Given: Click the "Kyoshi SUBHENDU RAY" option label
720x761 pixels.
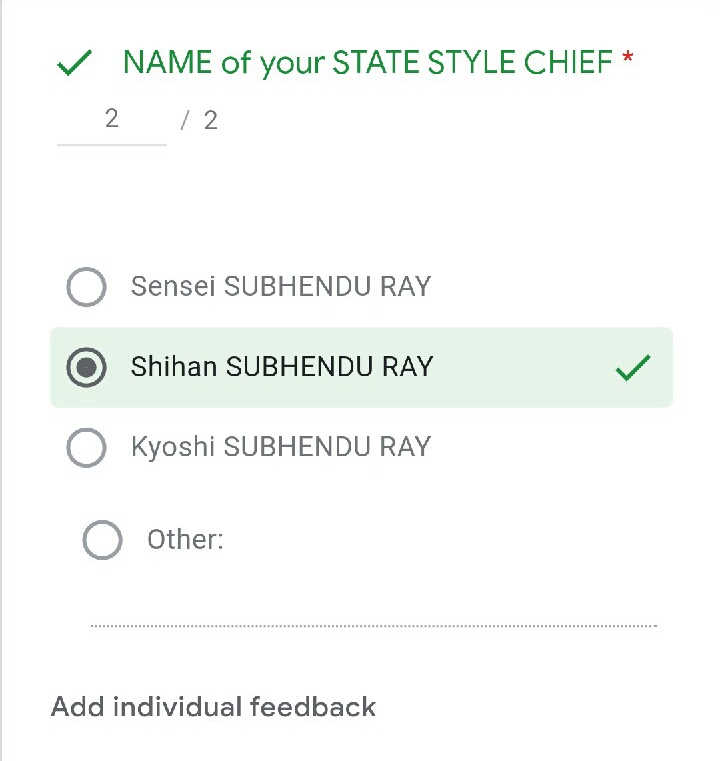Looking at the screenshot, I should click(280, 447).
